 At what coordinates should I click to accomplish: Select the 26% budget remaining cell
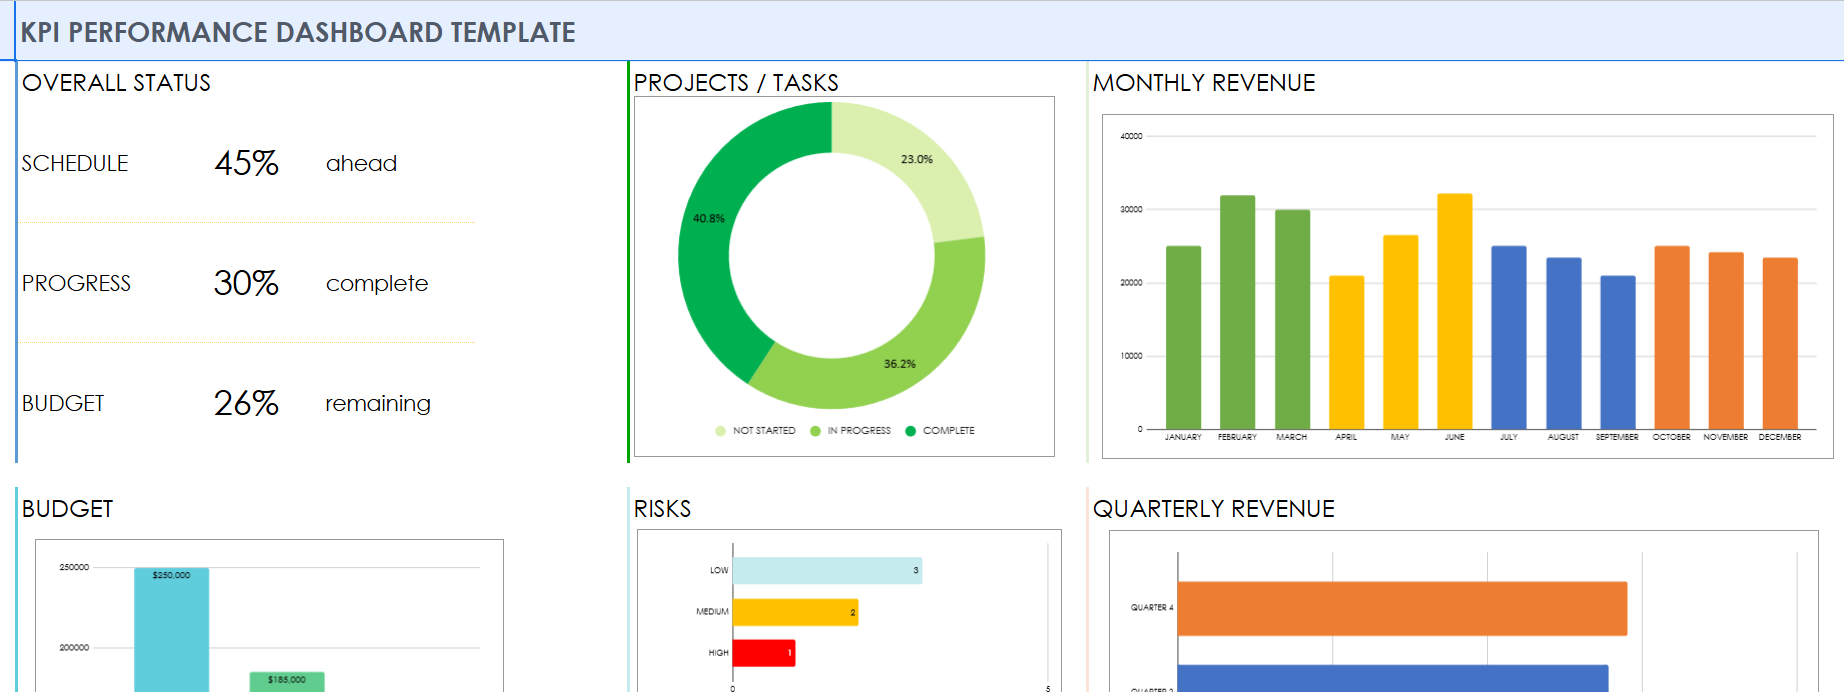click(246, 404)
